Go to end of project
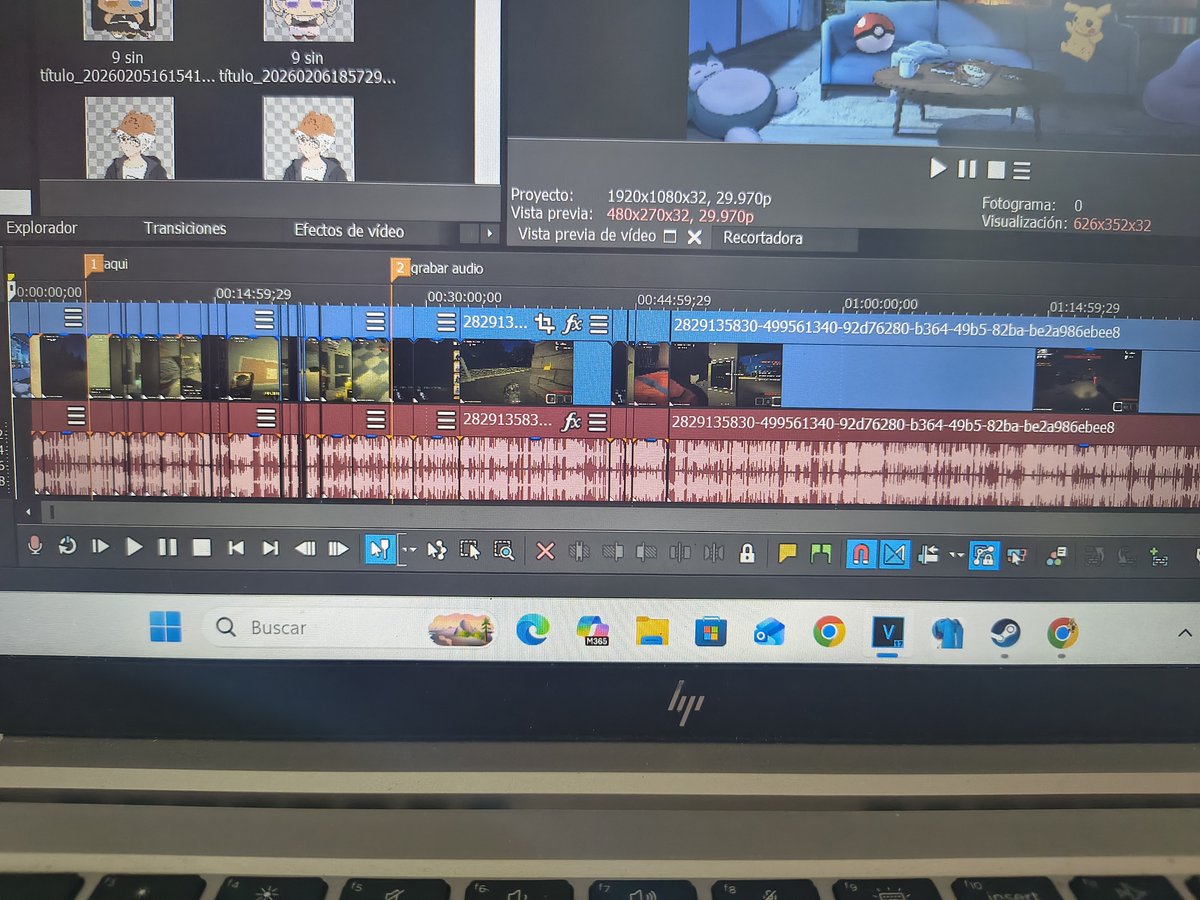The height and width of the screenshot is (900, 1200). 270,548
